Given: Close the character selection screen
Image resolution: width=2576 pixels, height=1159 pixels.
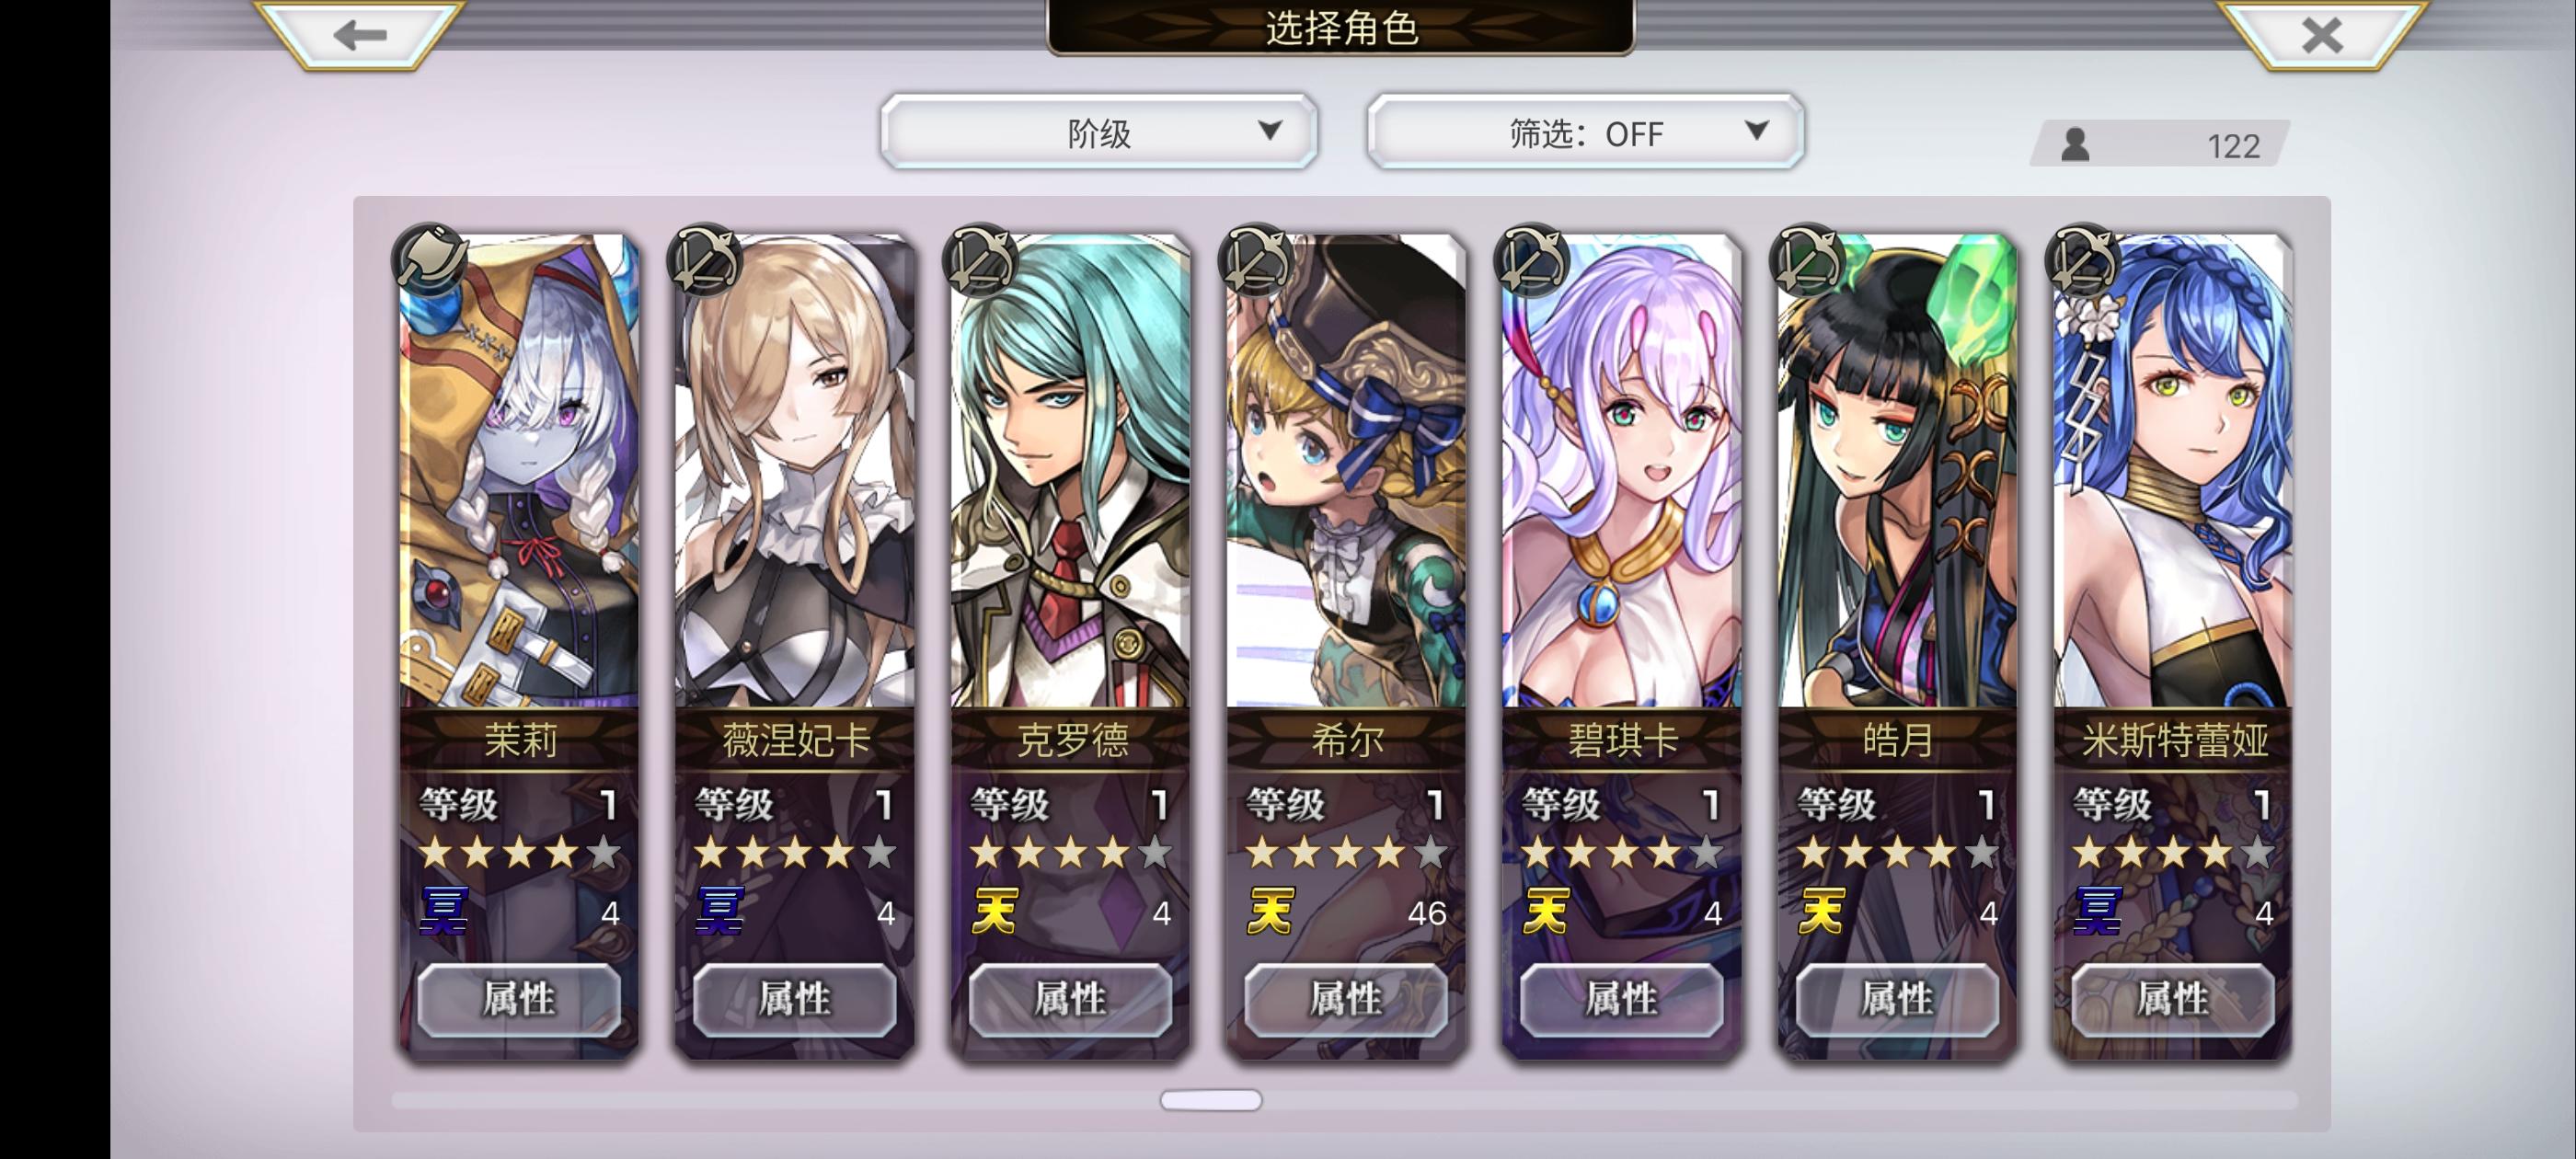Looking at the screenshot, I should pyautogui.click(x=2322, y=35).
